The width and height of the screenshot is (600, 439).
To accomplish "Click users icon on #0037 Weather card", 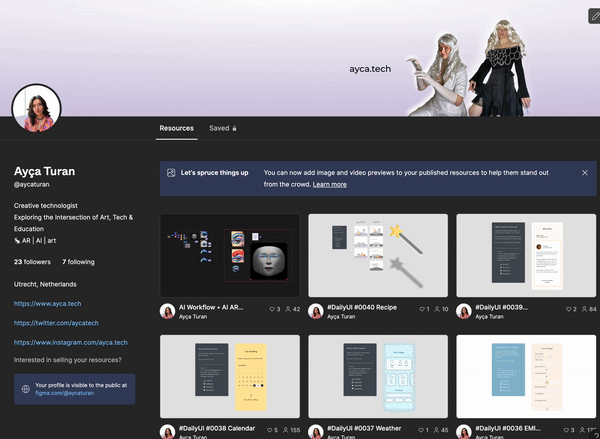I will click(437, 431).
